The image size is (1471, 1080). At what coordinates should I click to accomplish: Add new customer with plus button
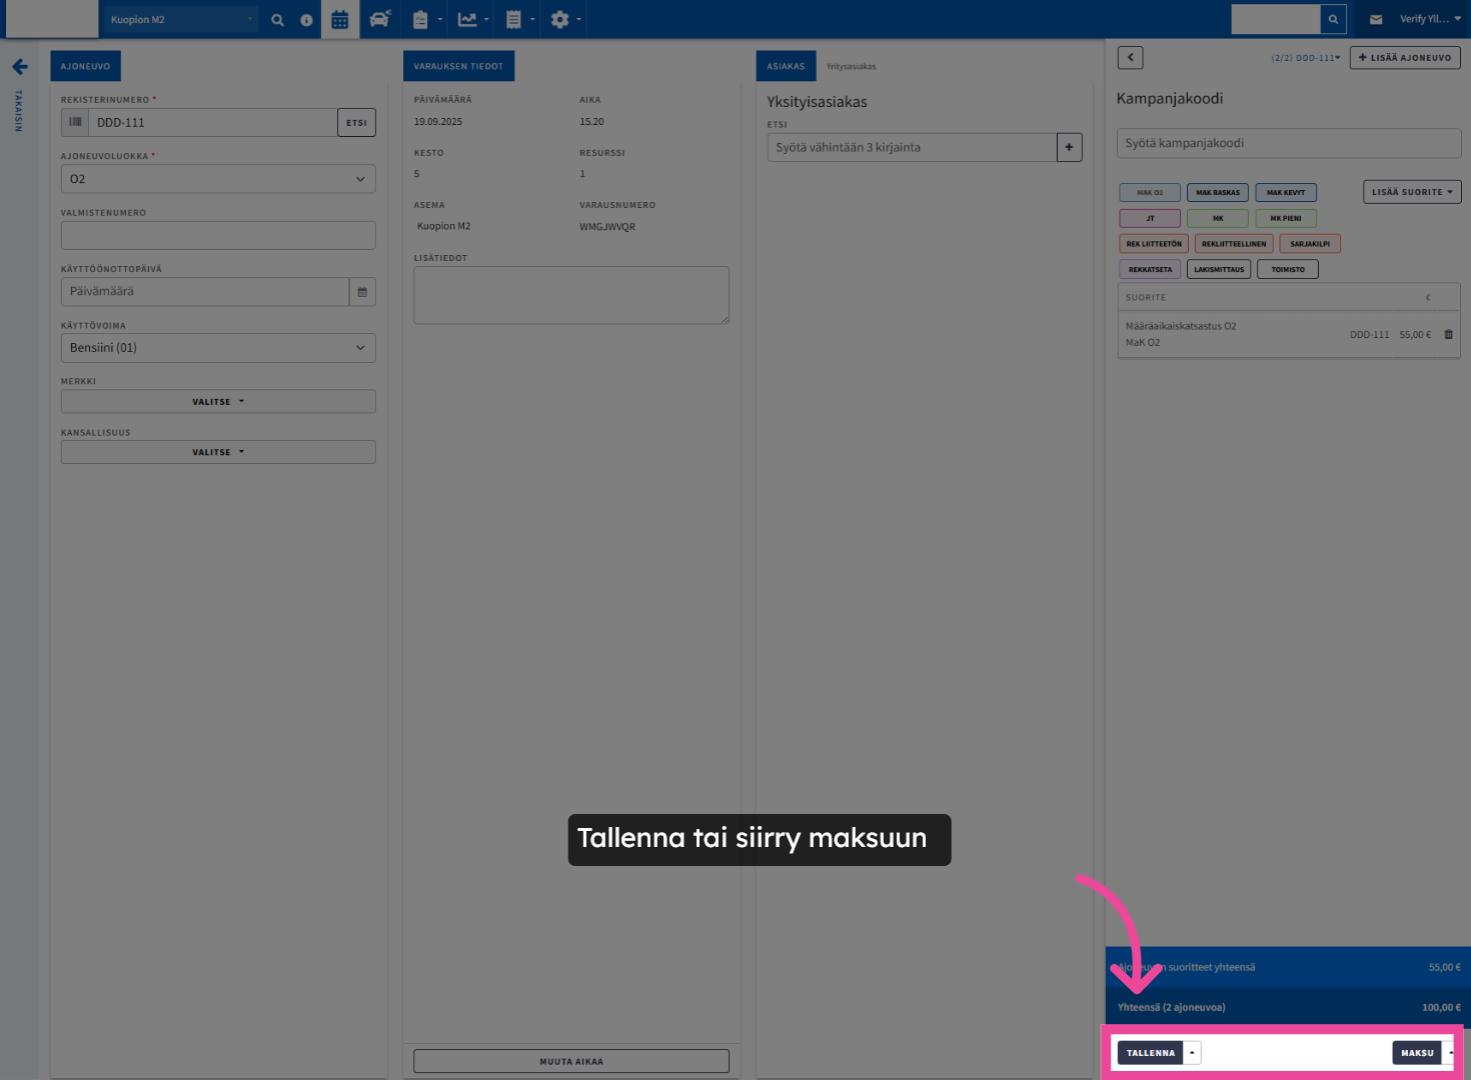pyautogui.click(x=1069, y=147)
